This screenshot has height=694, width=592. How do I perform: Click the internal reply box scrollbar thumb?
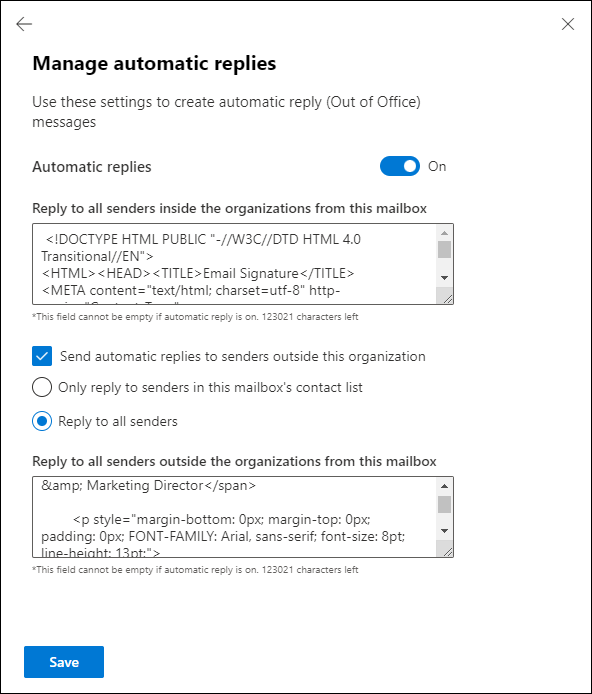point(445,250)
